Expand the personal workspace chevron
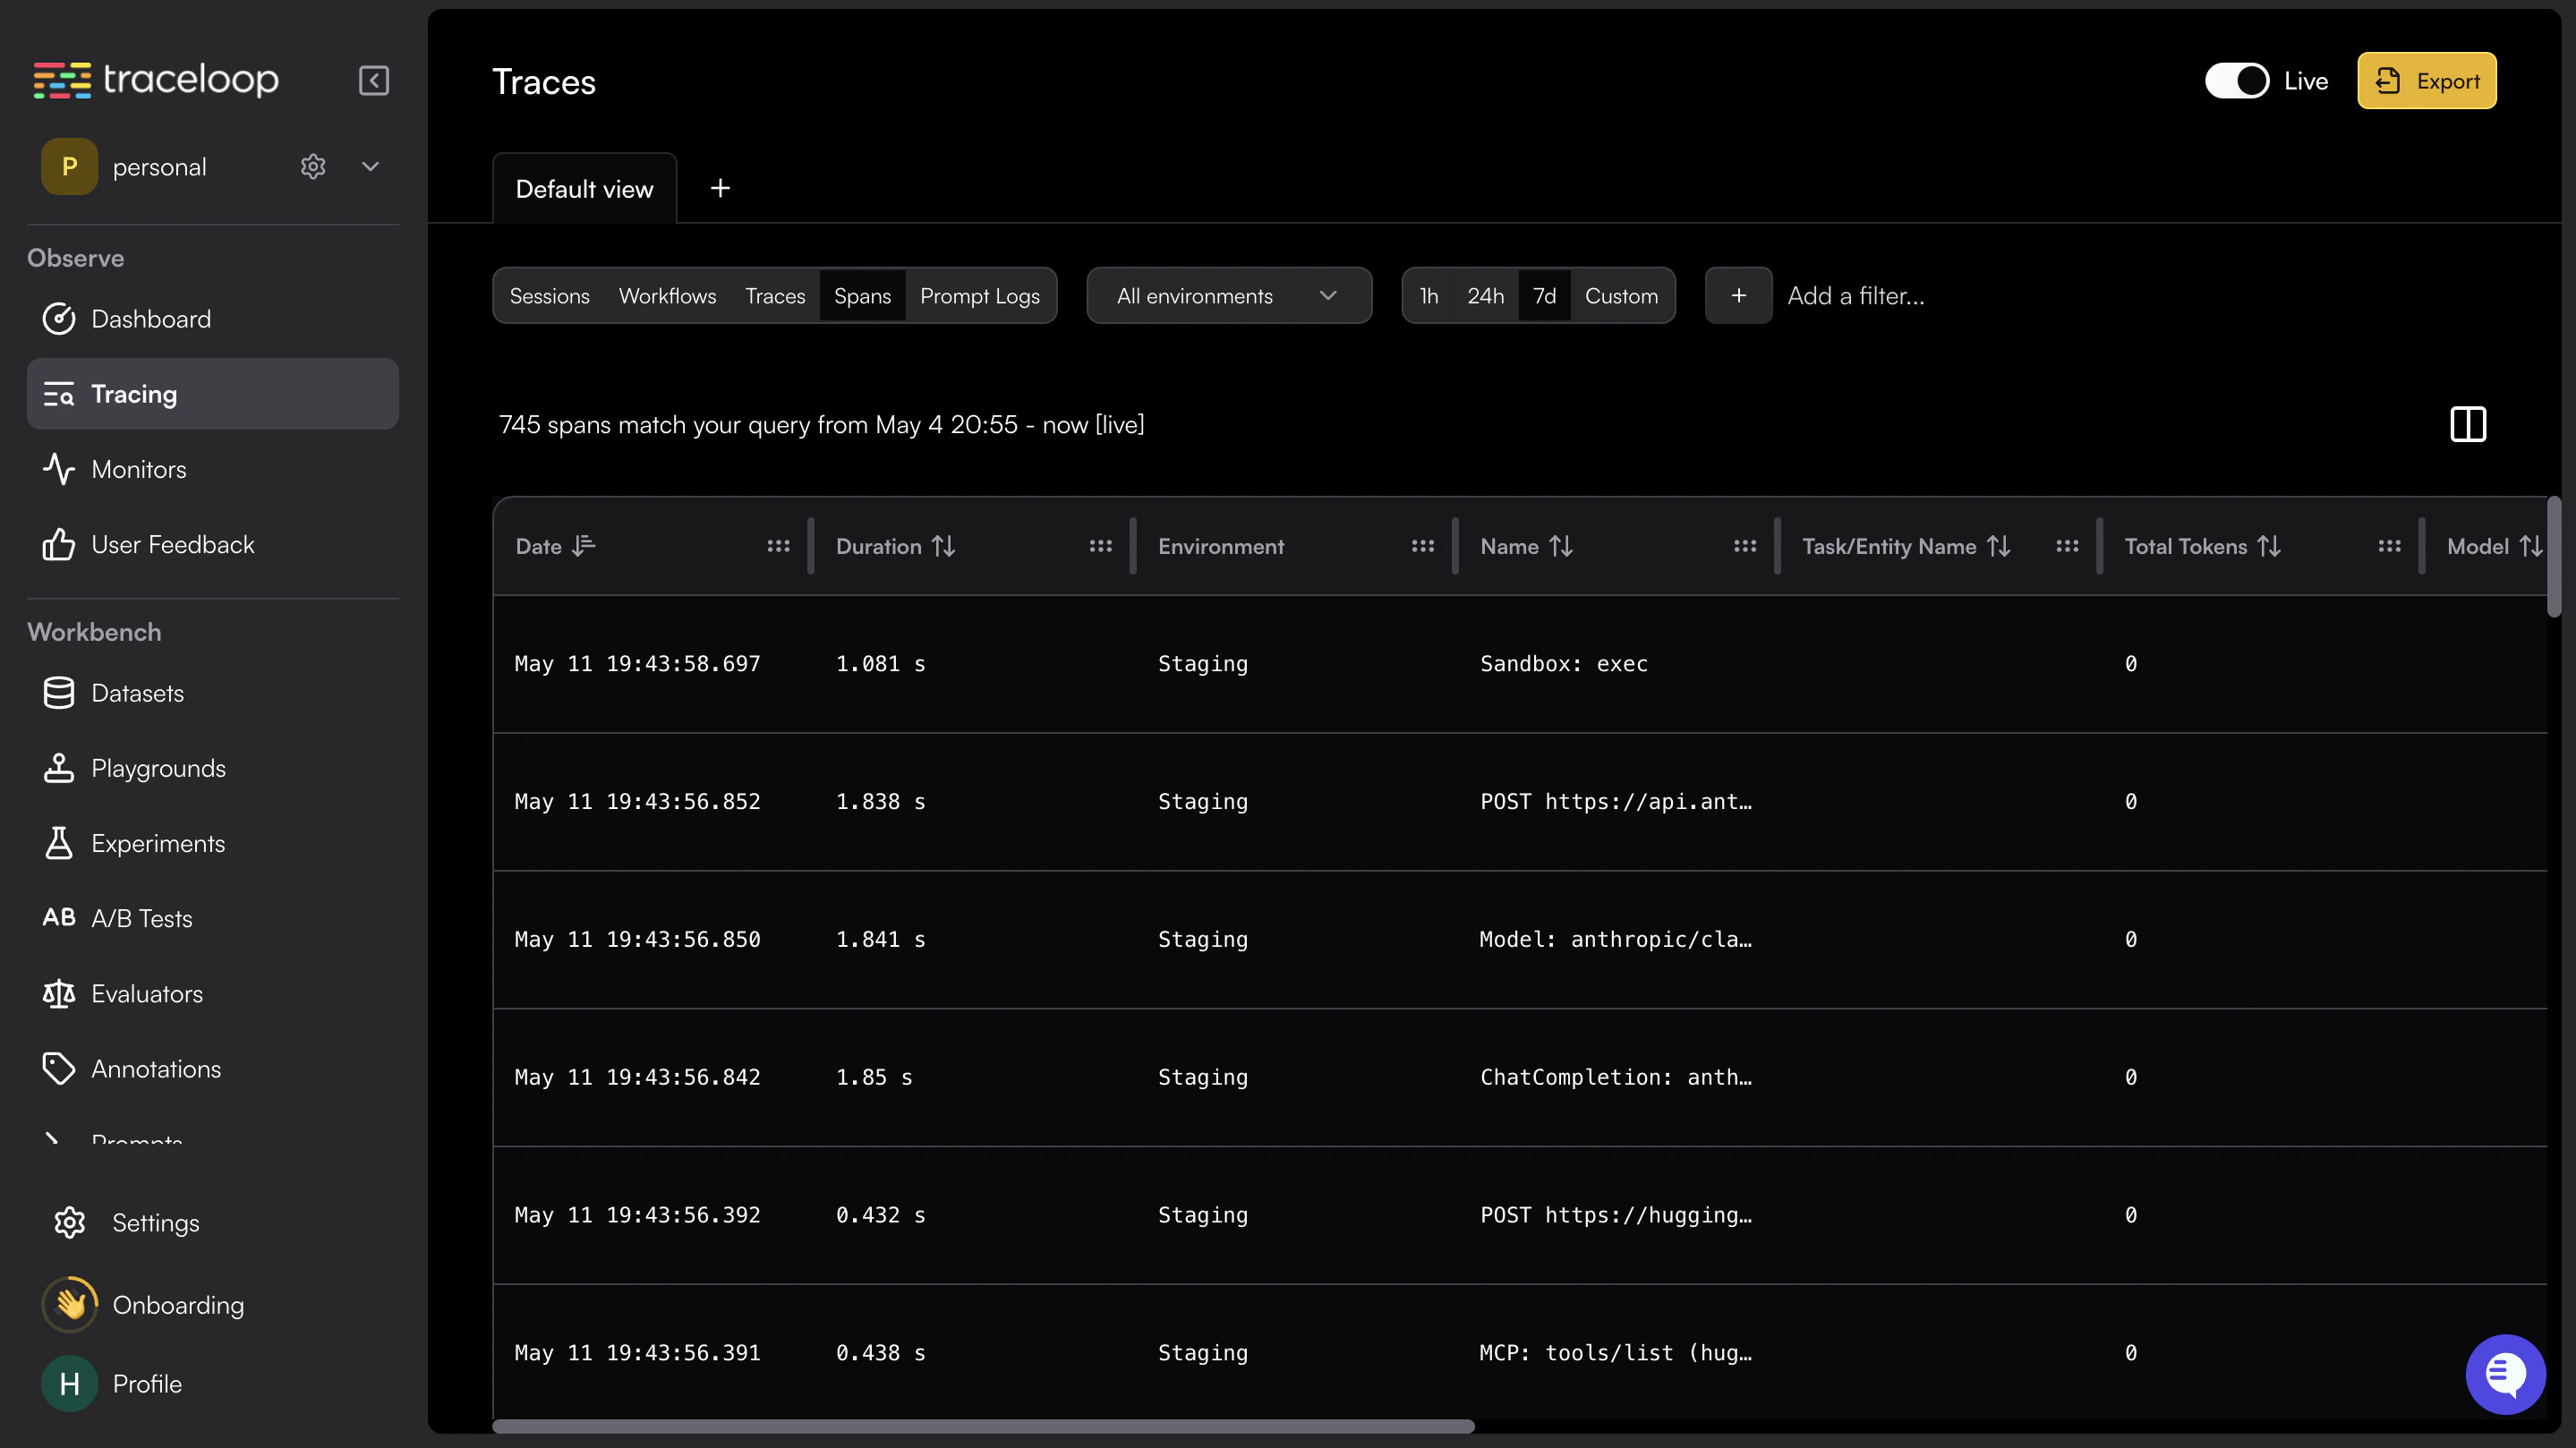Viewport: 2576px width, 1448px height. [x=370, y=166]
